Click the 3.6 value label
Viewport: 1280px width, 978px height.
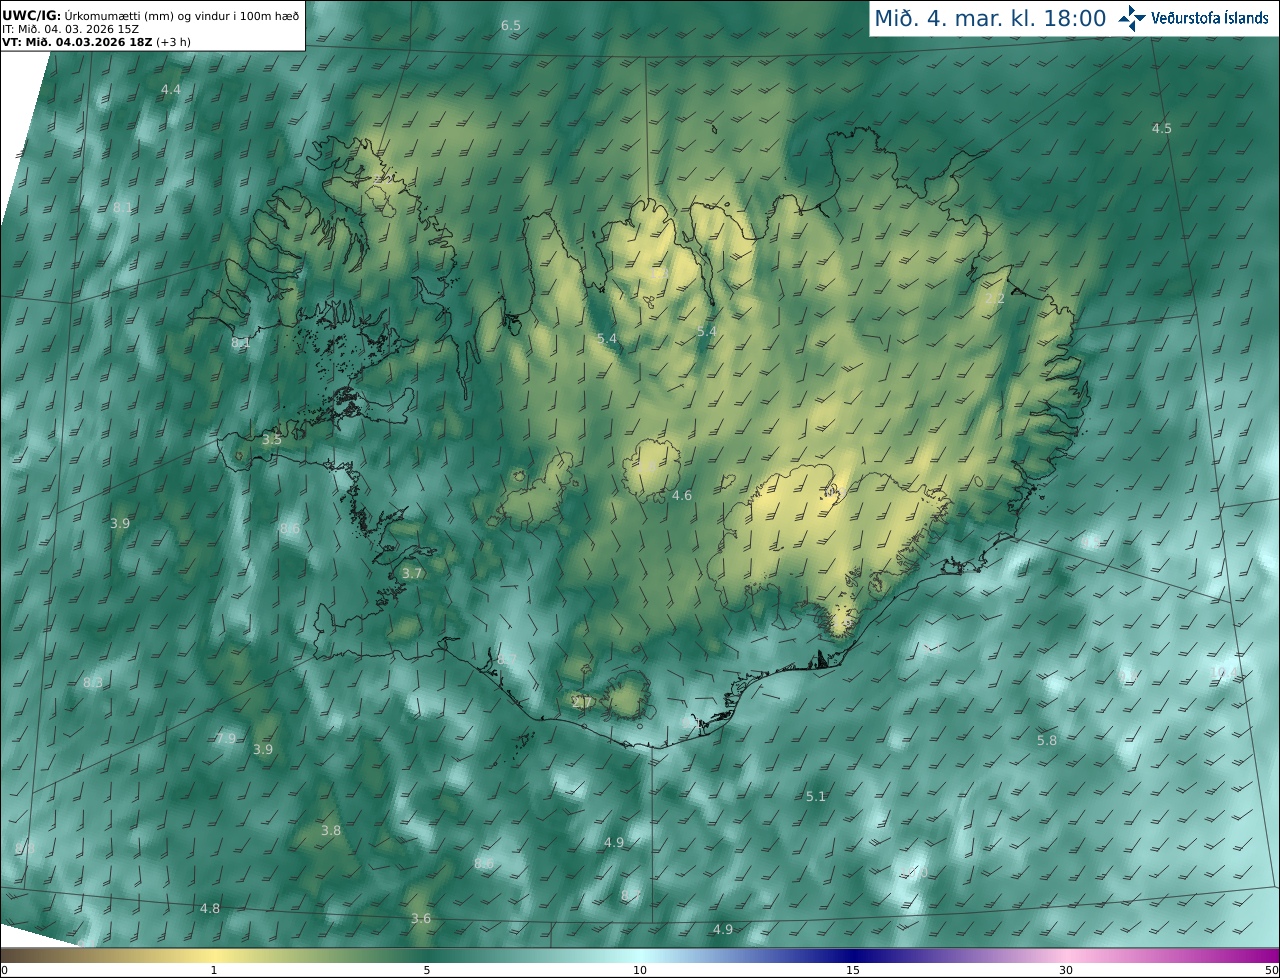pyautogui.click(x=421, y=918)
